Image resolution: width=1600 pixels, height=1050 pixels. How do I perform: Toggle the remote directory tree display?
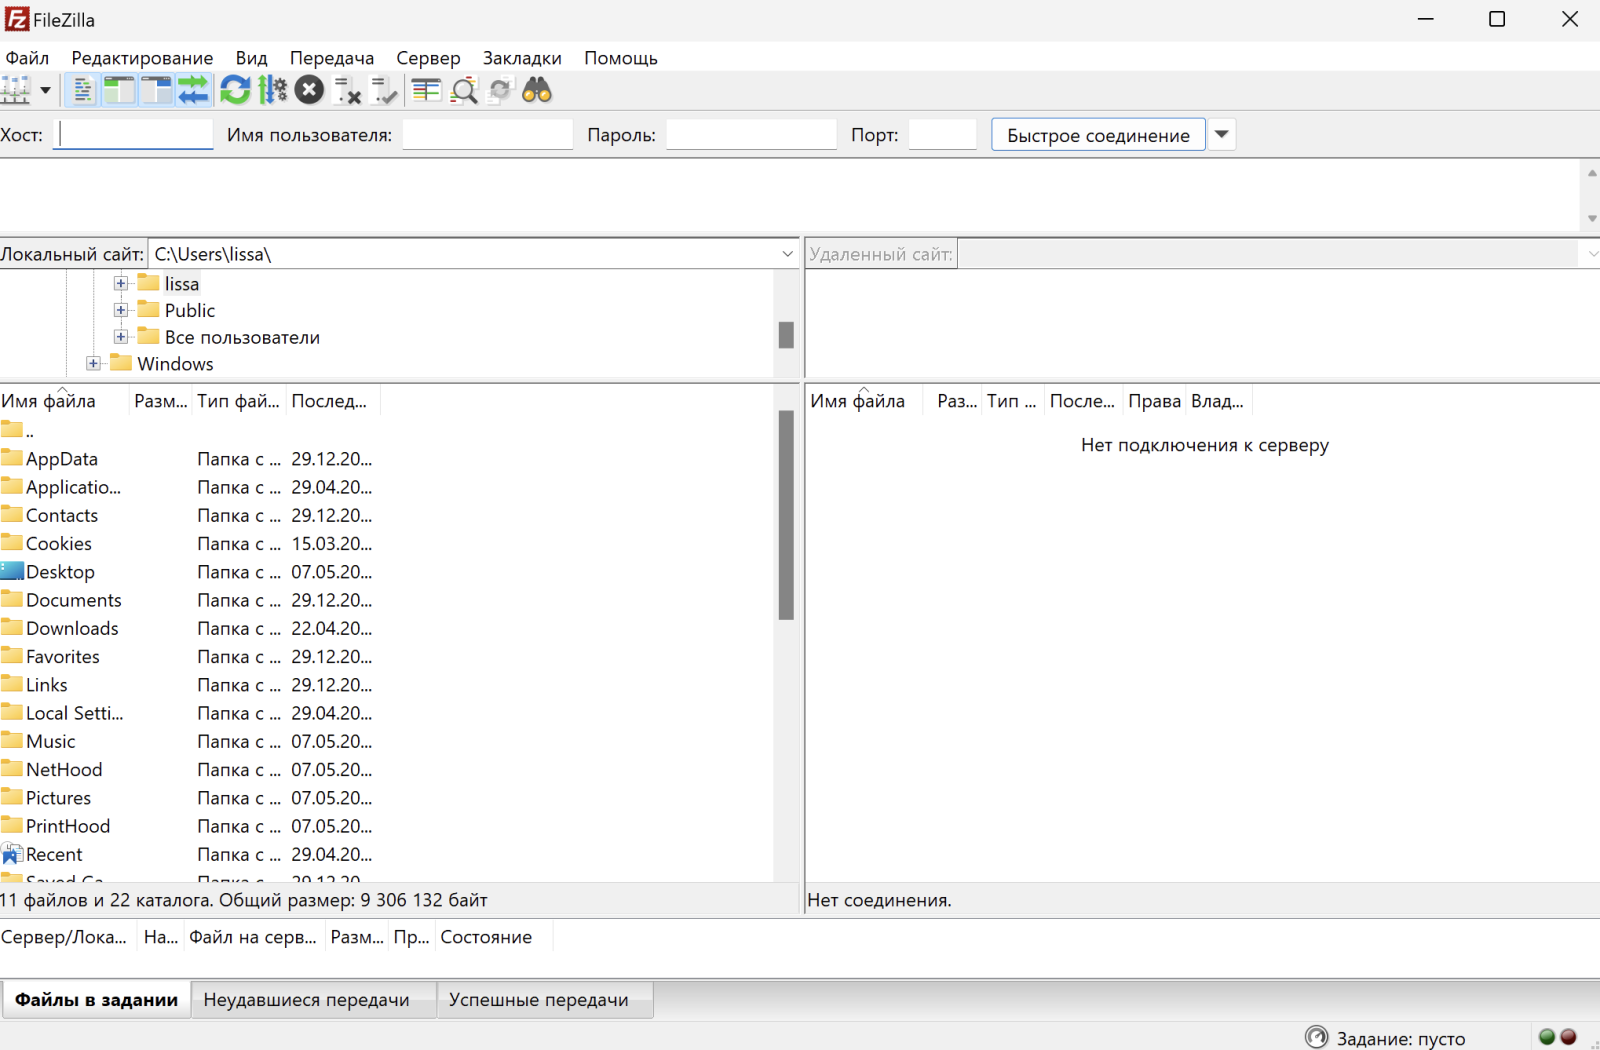tap(156, 90)
